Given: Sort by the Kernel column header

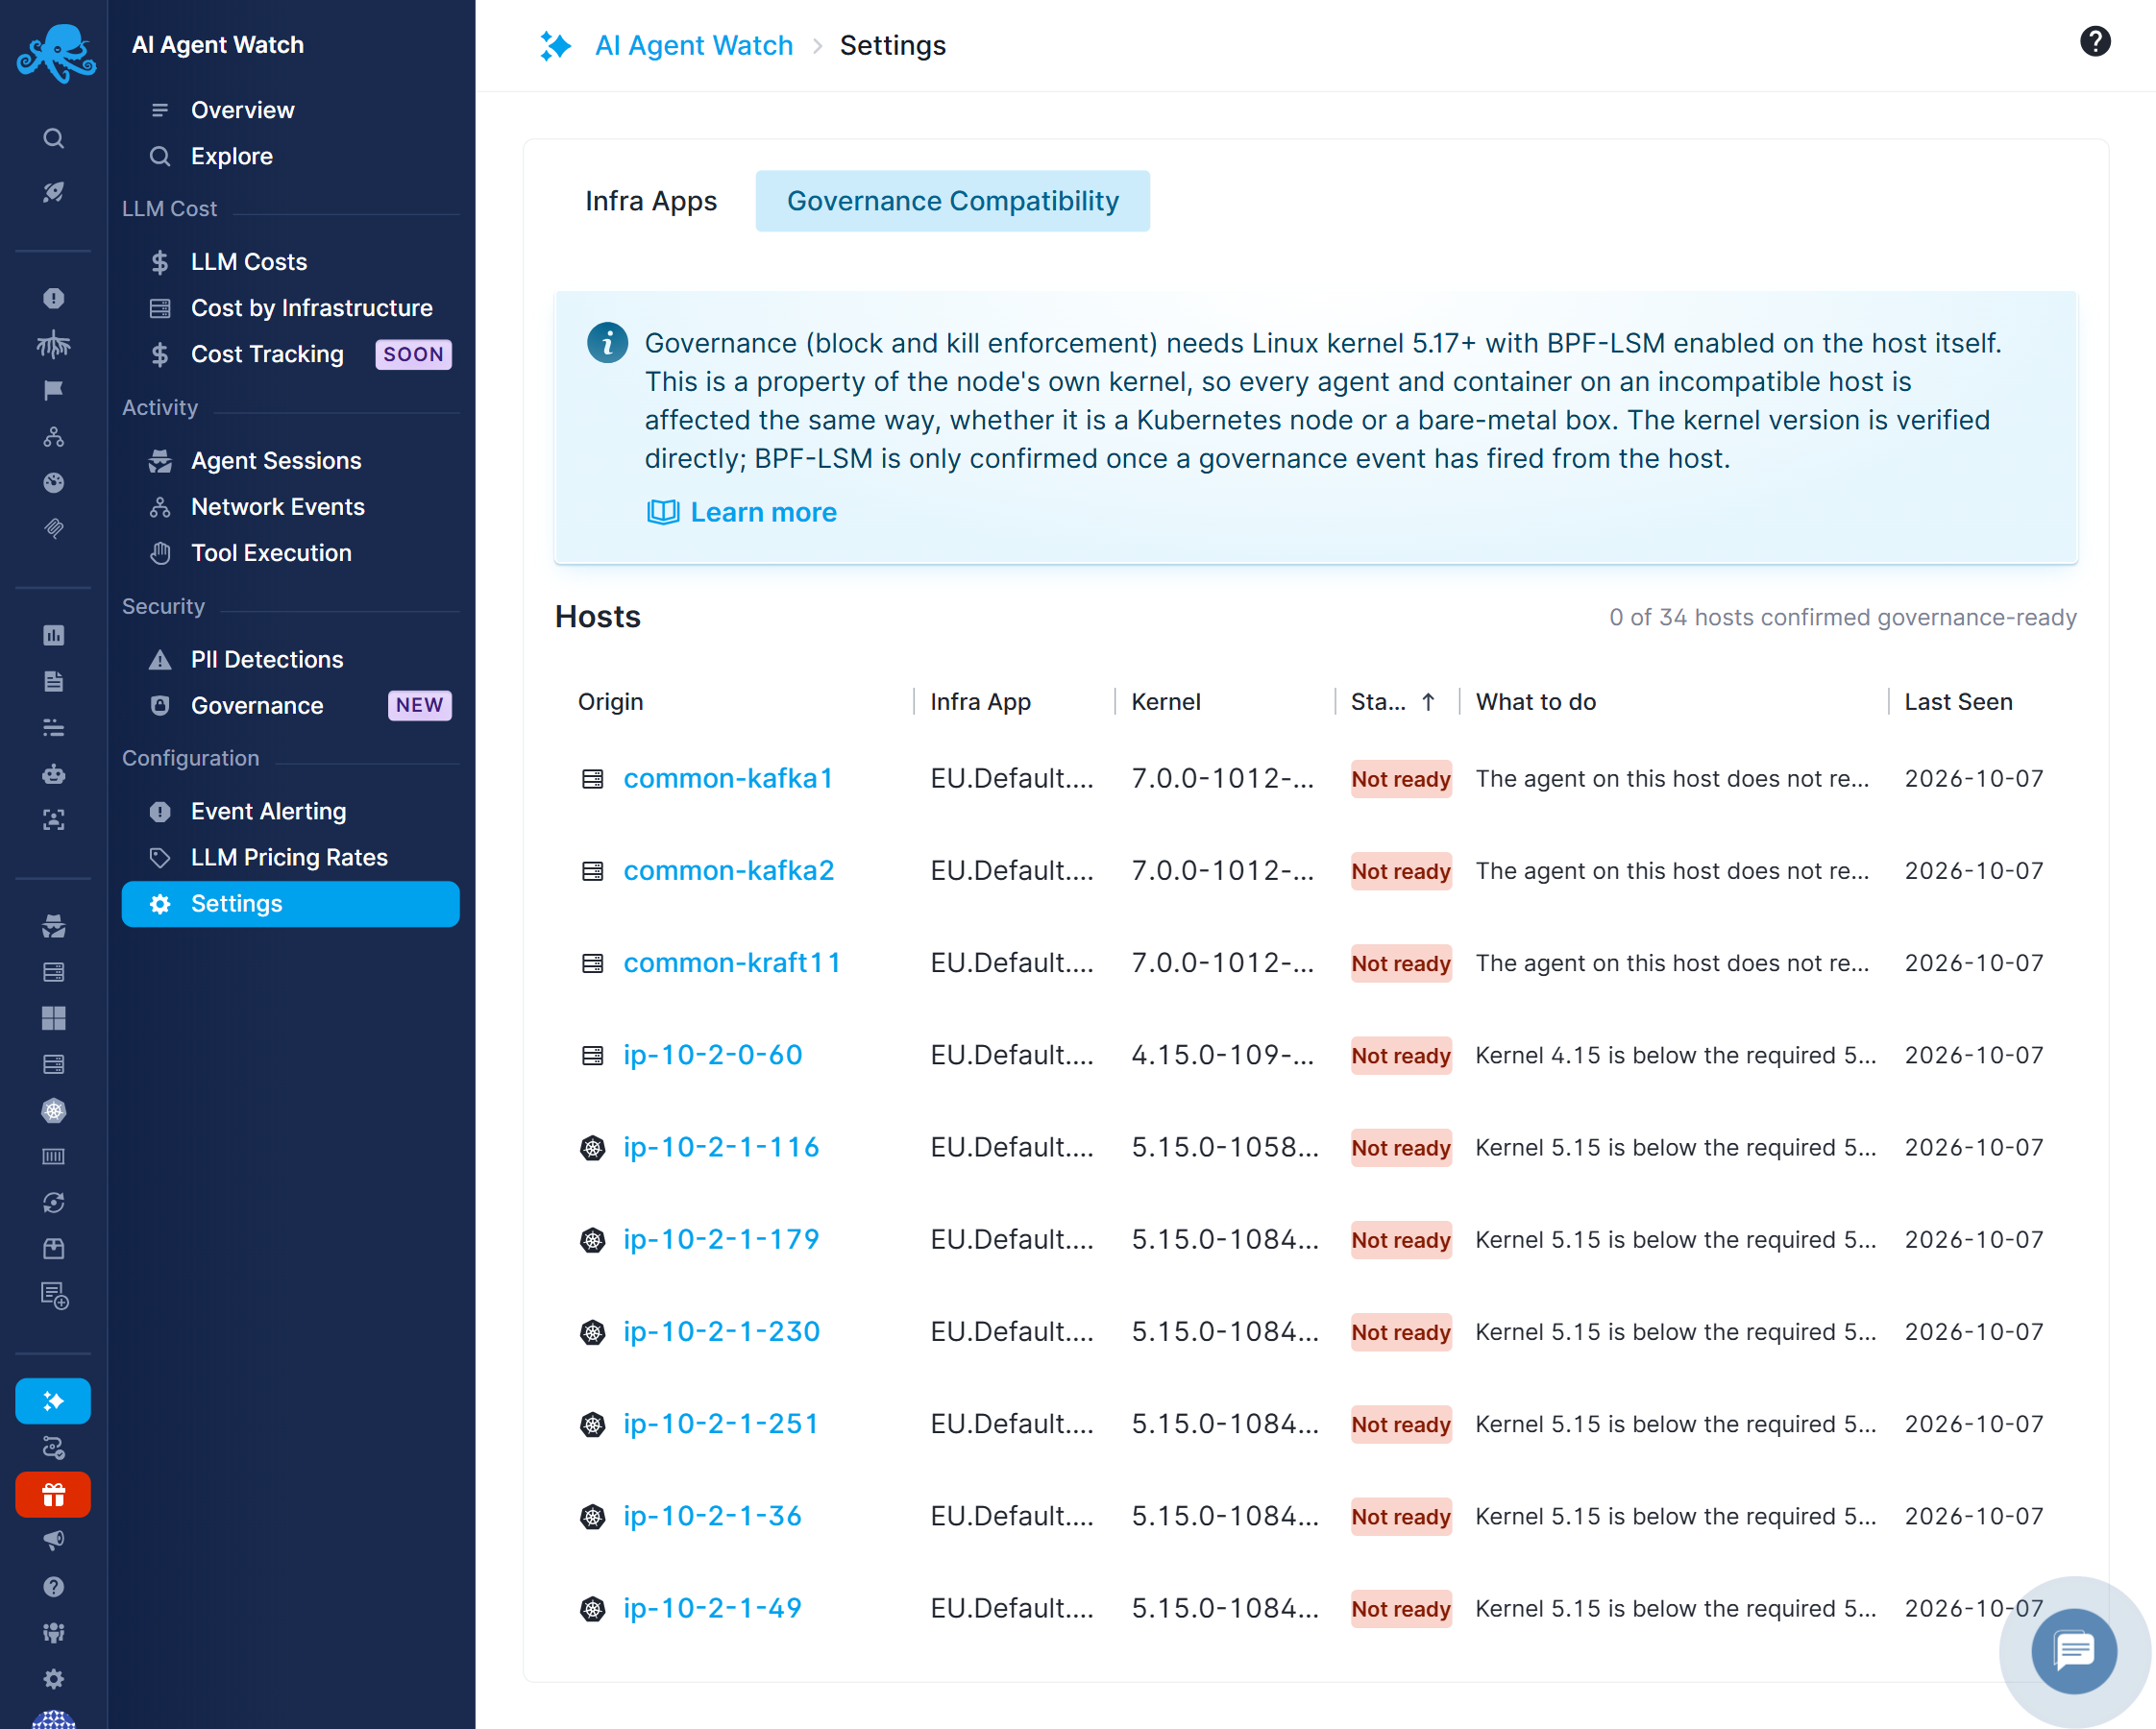Looking at the screenshot, I should [1166, 702].
